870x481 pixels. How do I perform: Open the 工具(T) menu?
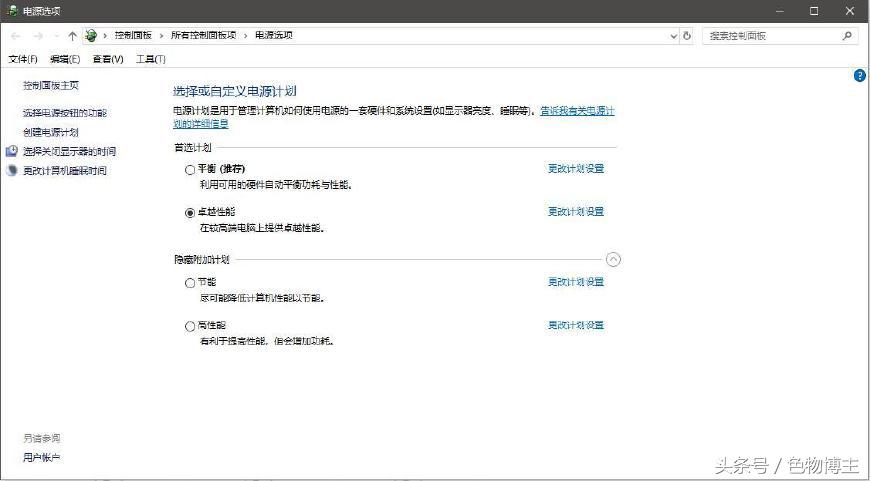151,59
